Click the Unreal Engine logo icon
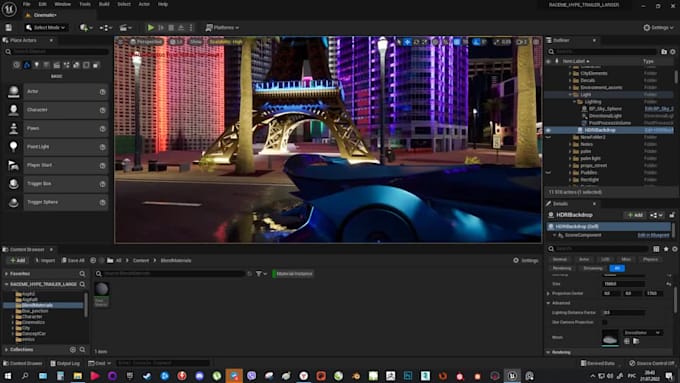 coord(9,9)
